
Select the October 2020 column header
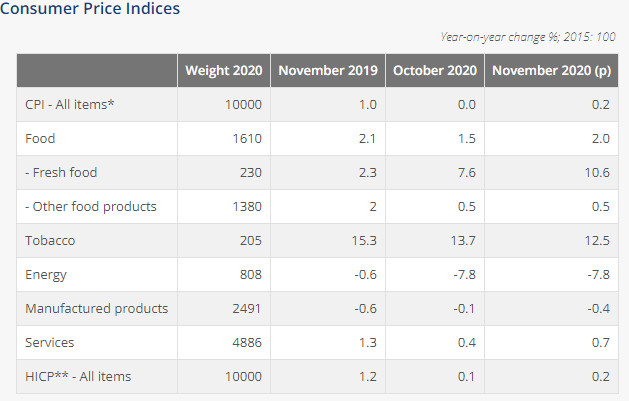pos(434,70)
